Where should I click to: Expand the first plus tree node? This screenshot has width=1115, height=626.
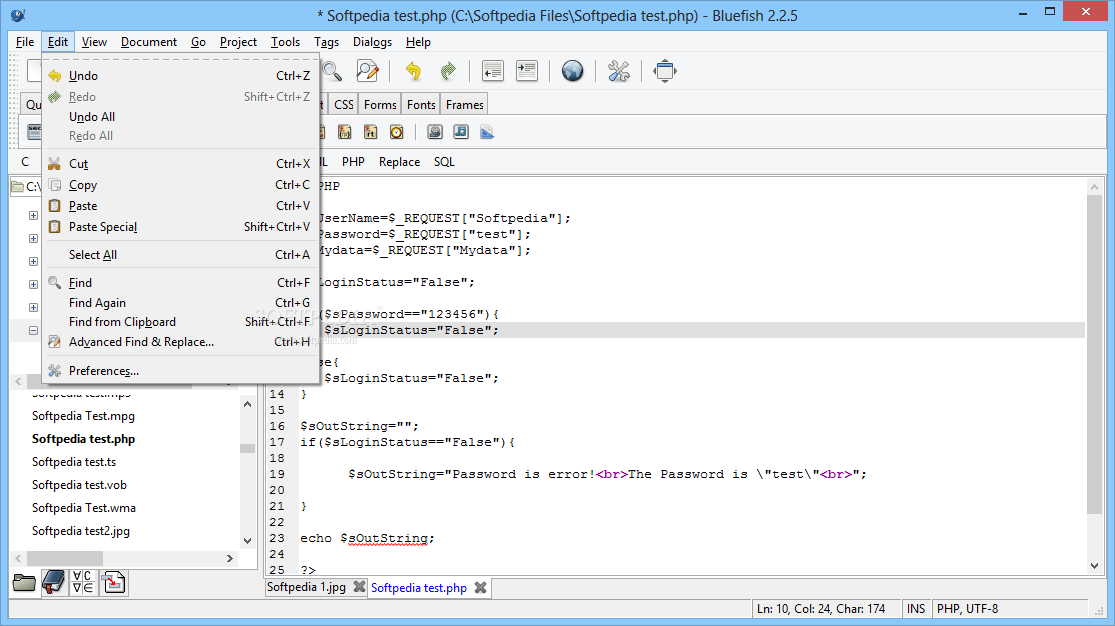point(33,215)
